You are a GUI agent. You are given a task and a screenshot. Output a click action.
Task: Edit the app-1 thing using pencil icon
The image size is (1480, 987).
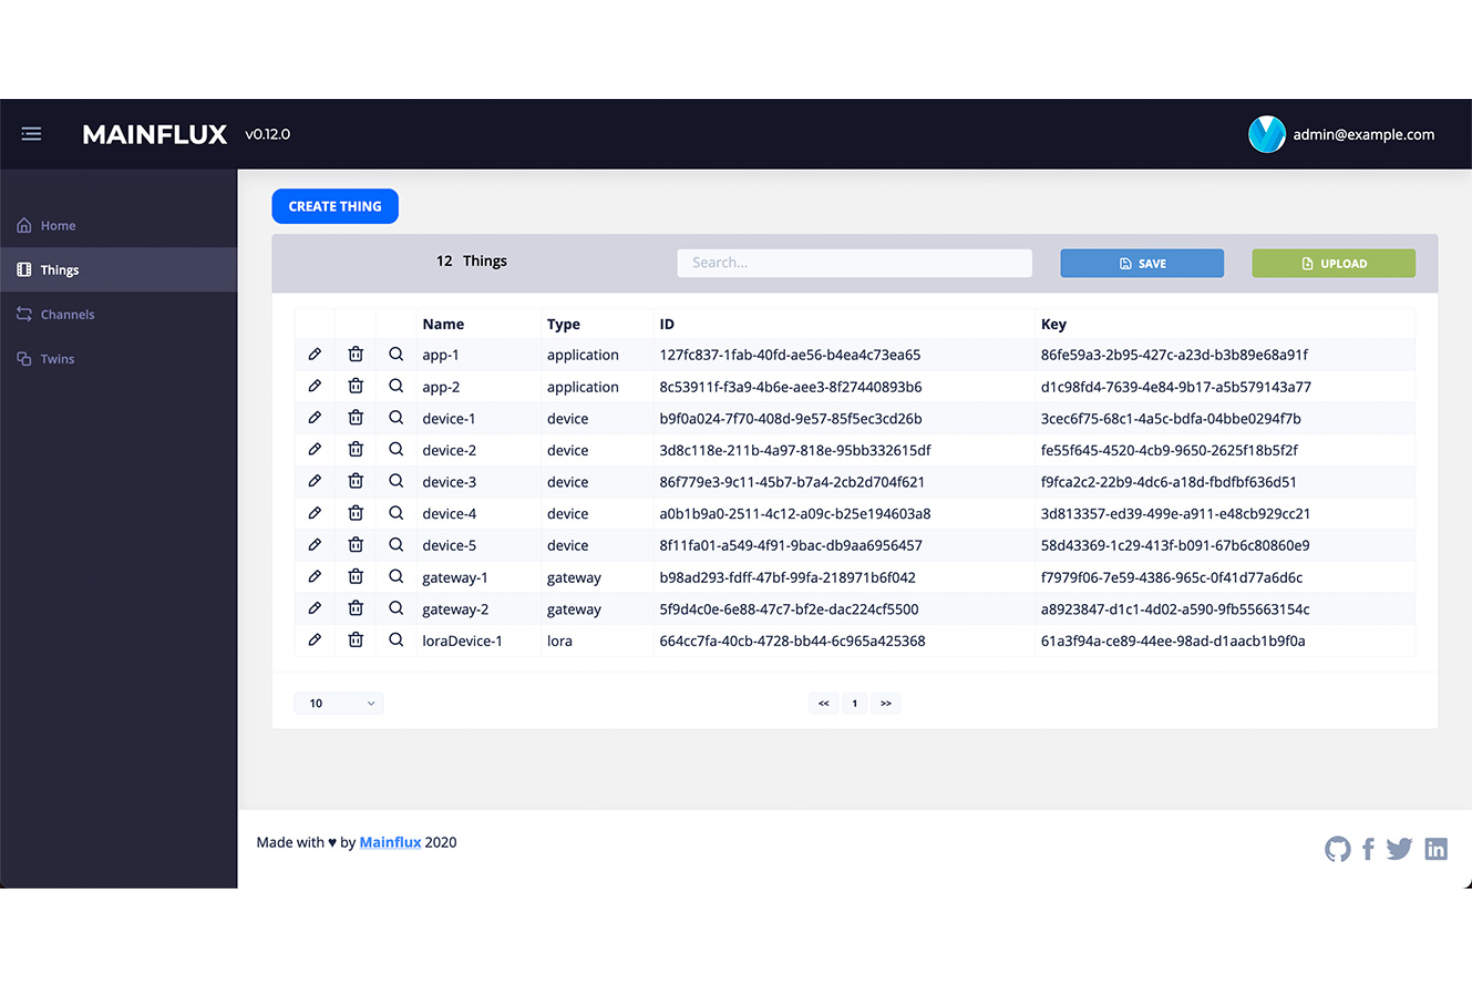(315, 354)
